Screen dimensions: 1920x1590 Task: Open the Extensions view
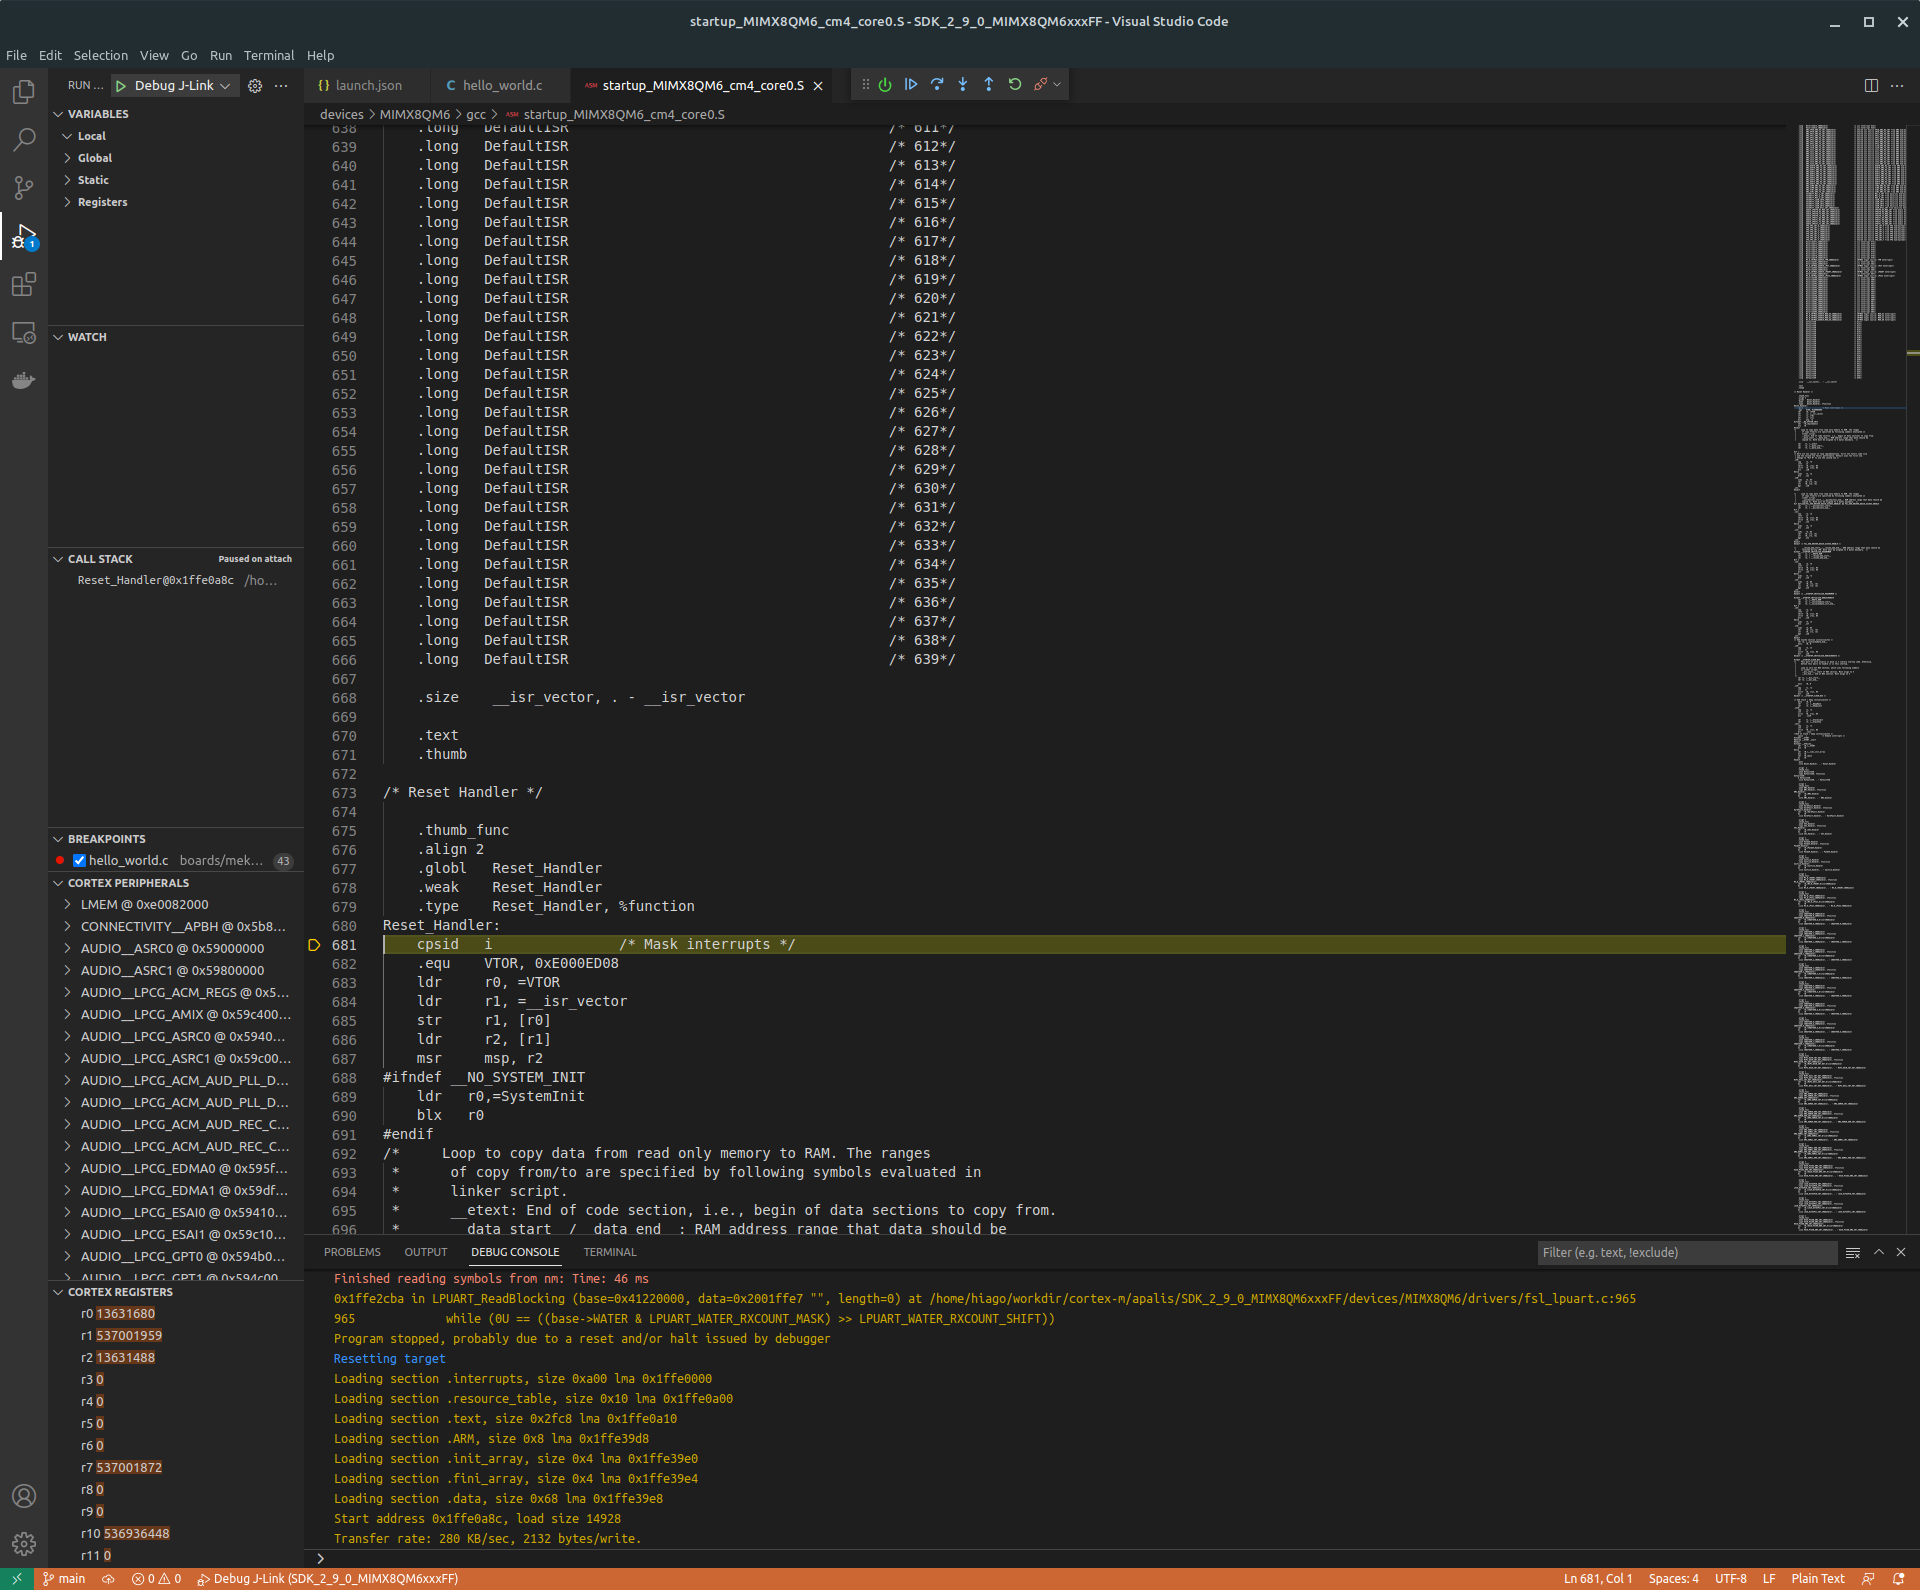click(24, 284)
